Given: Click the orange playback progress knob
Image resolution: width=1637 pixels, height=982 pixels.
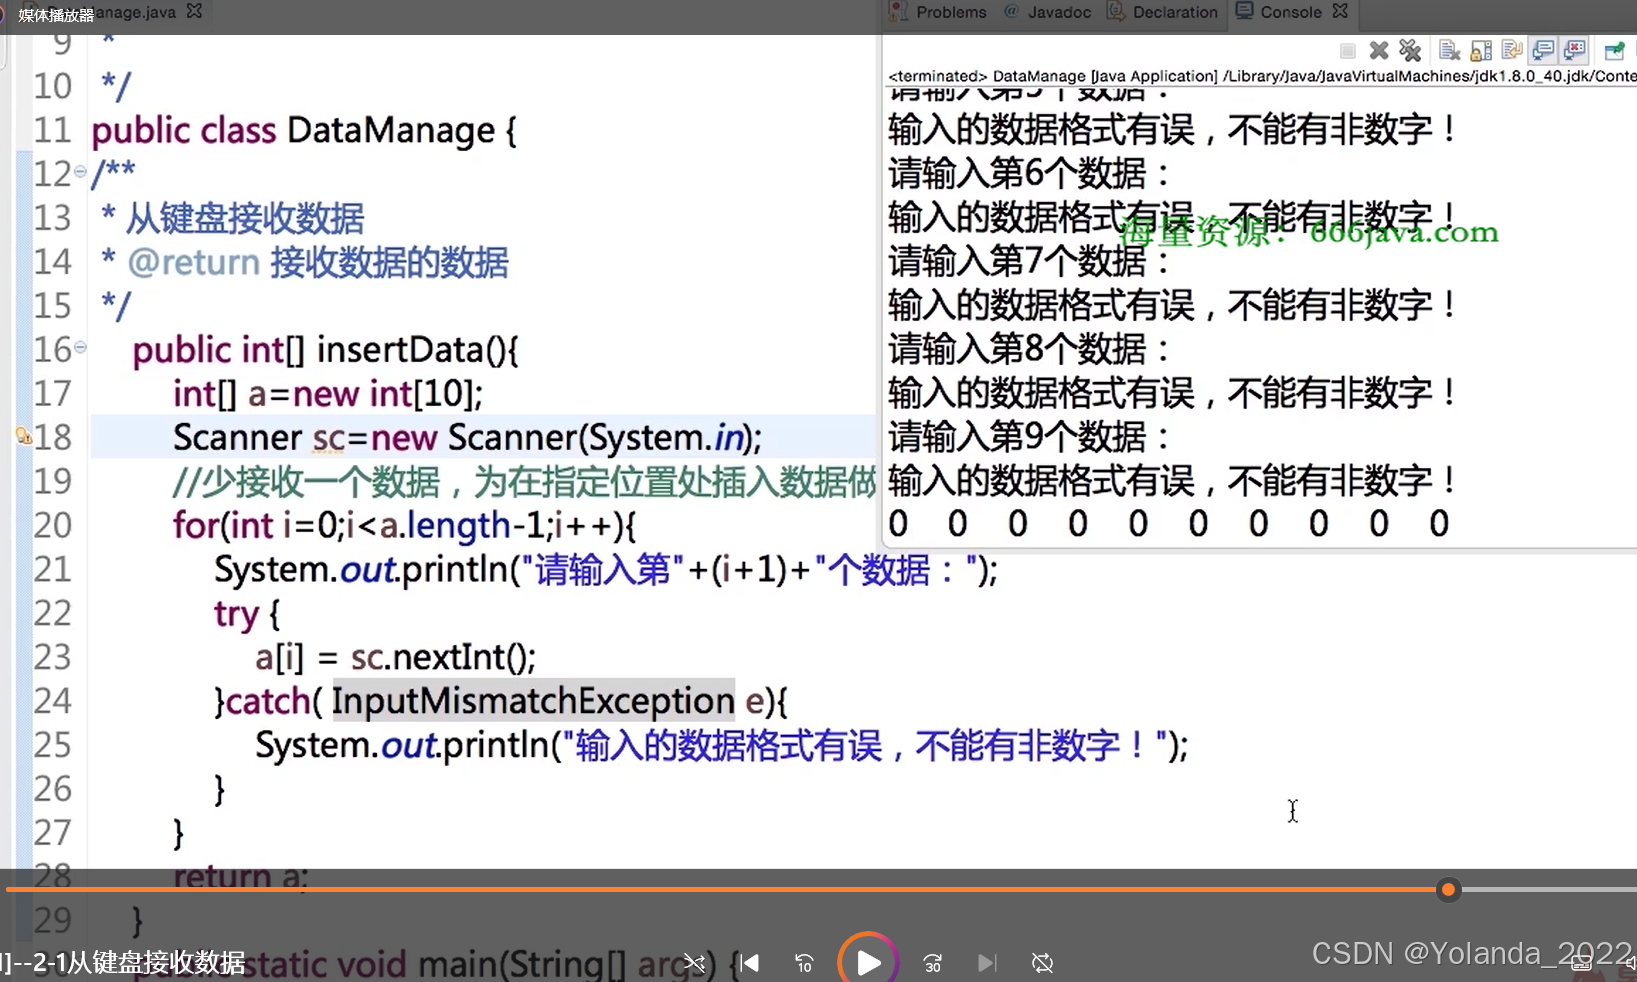Looking at the screenshot, I should (1448, 889).
